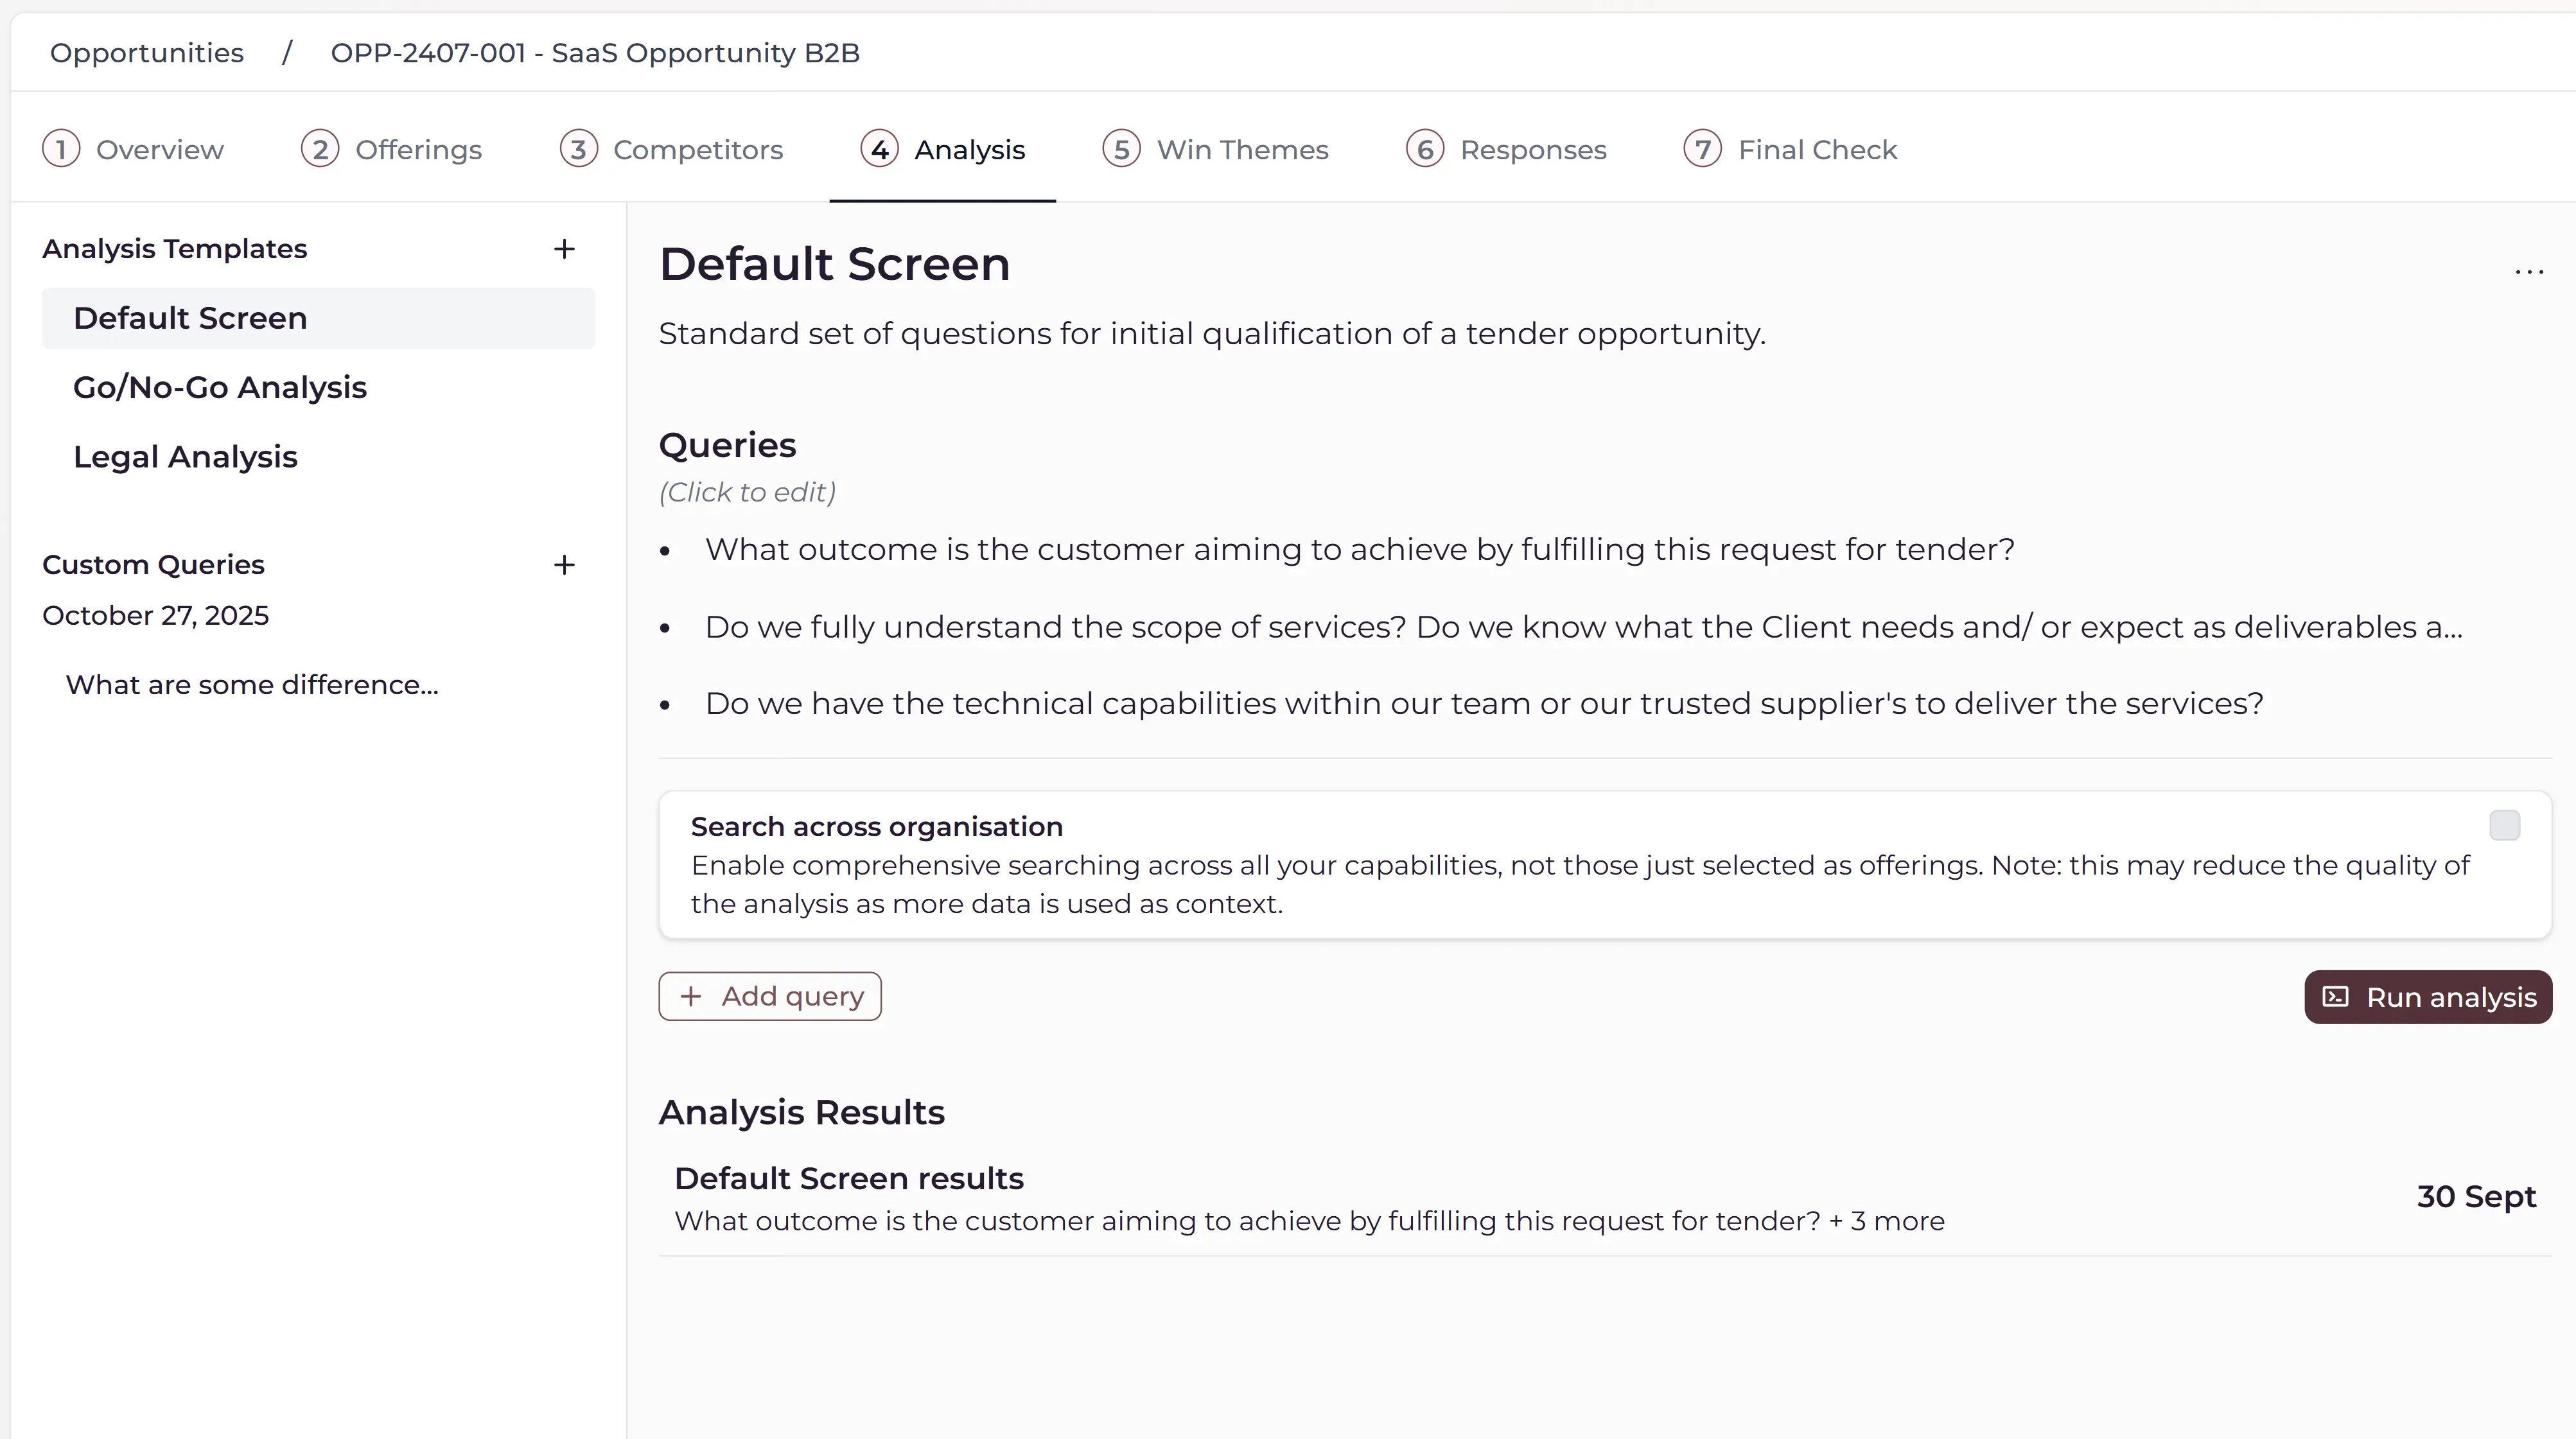Click the Final Check step circle icon

coord(1704,149)
